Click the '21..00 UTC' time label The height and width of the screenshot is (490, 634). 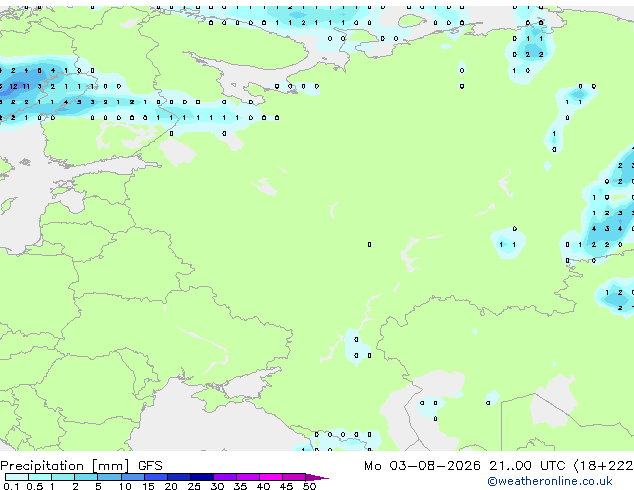tap(527, 466)
